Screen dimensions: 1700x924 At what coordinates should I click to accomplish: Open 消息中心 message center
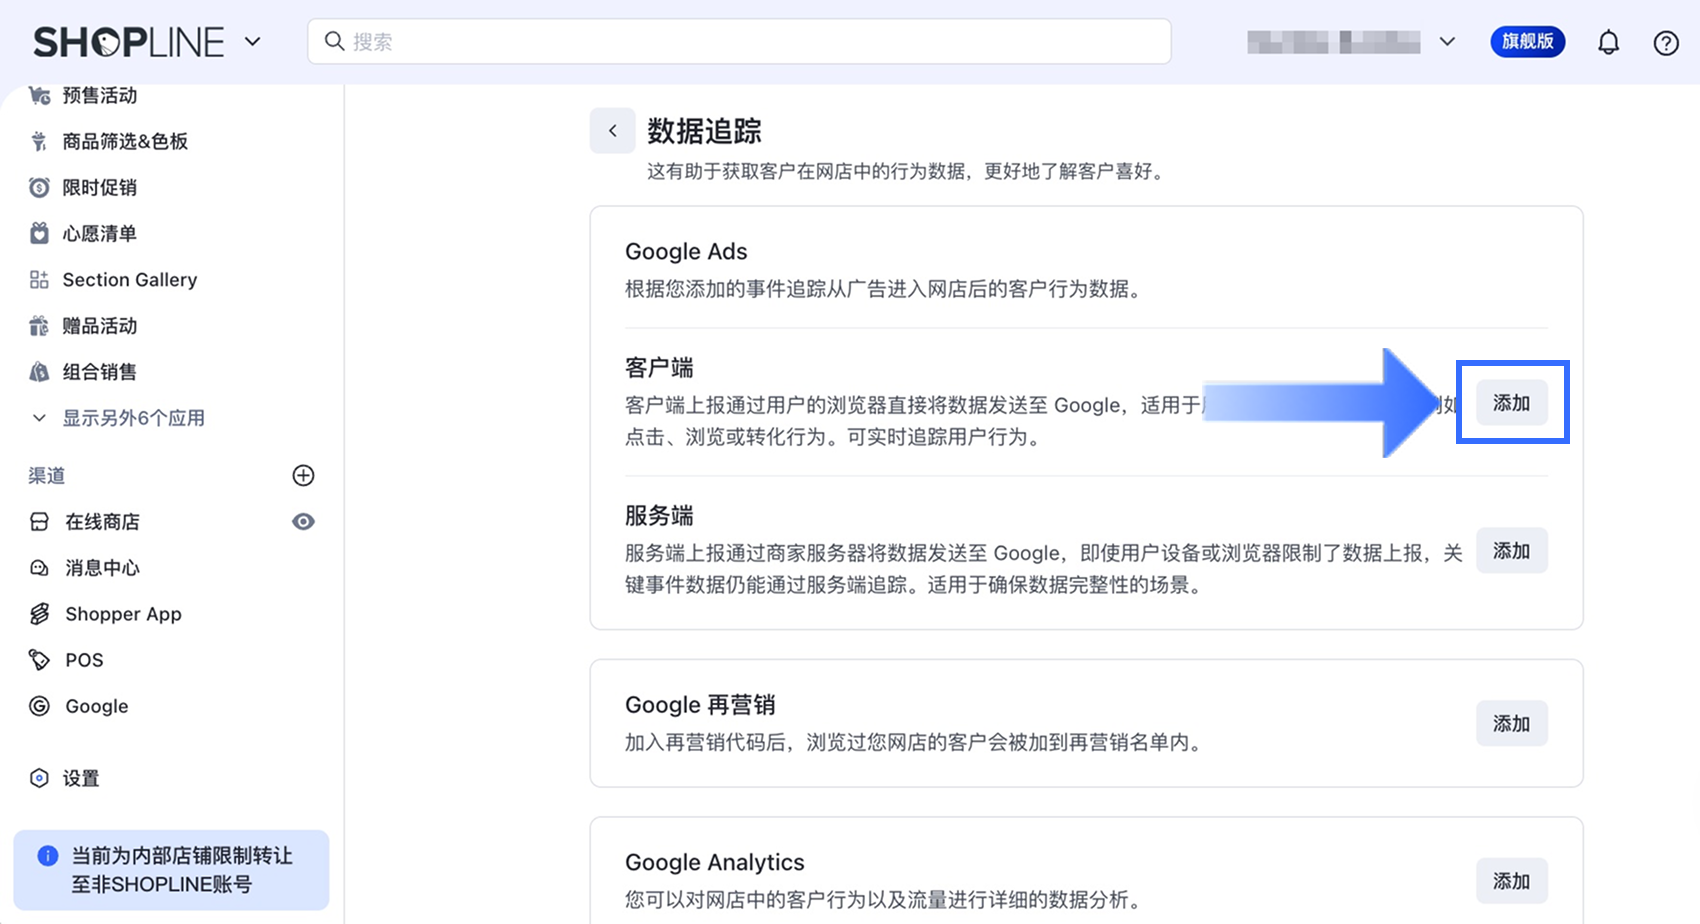click(x=102, y=568)
